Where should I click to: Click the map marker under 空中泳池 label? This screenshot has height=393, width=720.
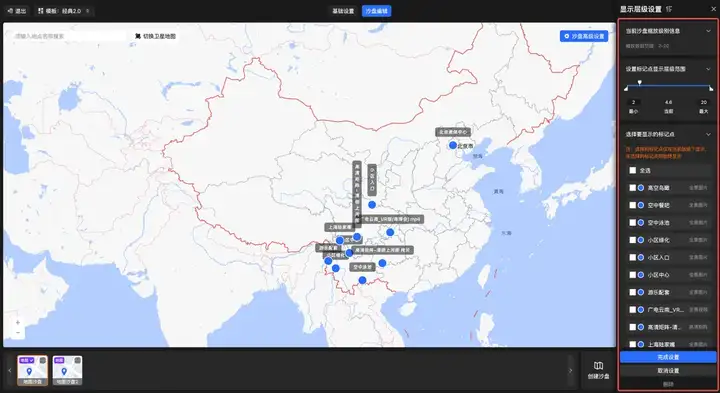362,280
